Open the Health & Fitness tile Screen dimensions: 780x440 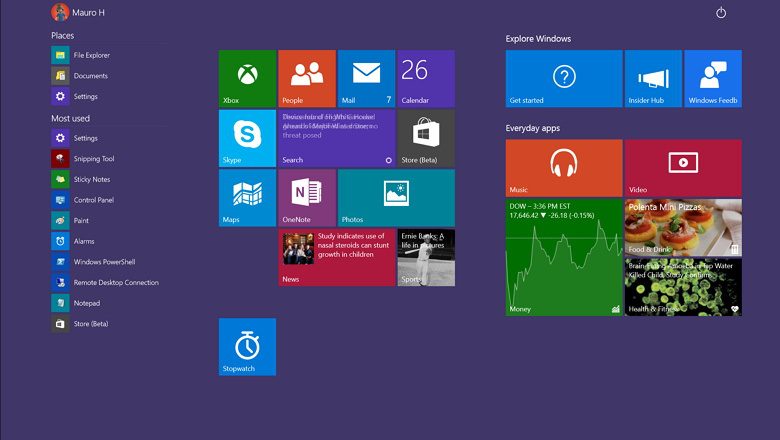point(683,287)
